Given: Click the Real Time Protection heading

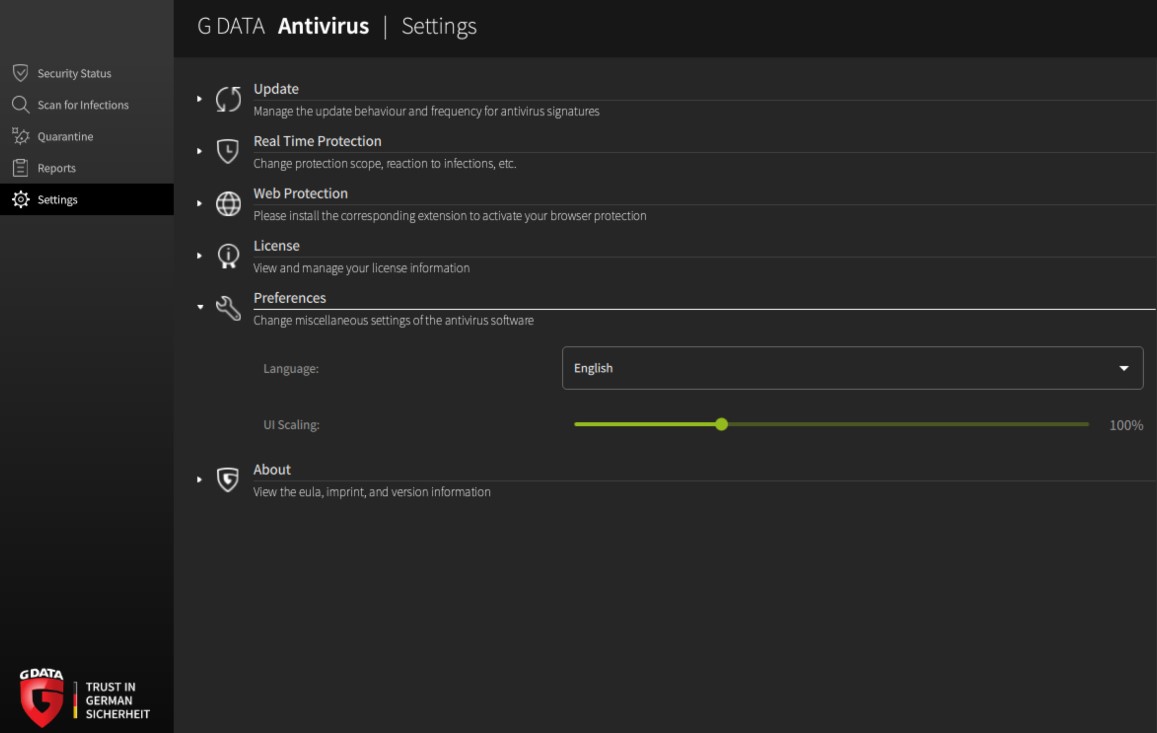Looking at the screenshot, I should click(x=317, y=141).
